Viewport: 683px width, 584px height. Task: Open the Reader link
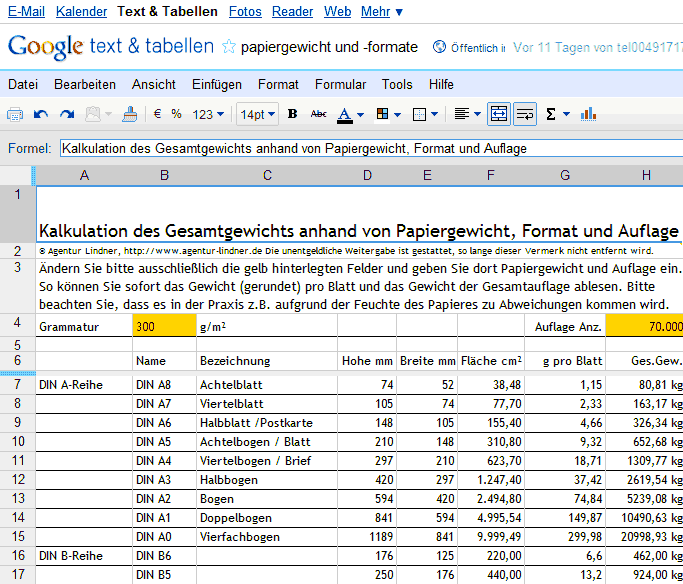(x=292, y=11)
